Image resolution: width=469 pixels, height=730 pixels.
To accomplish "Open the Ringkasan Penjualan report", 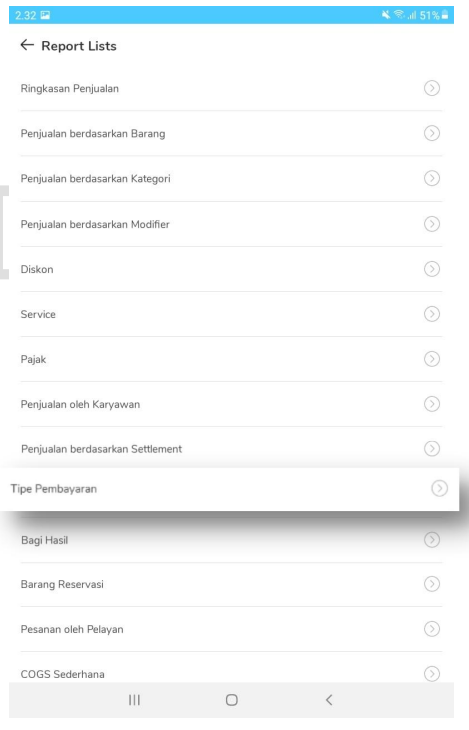I will pos(231,88).
